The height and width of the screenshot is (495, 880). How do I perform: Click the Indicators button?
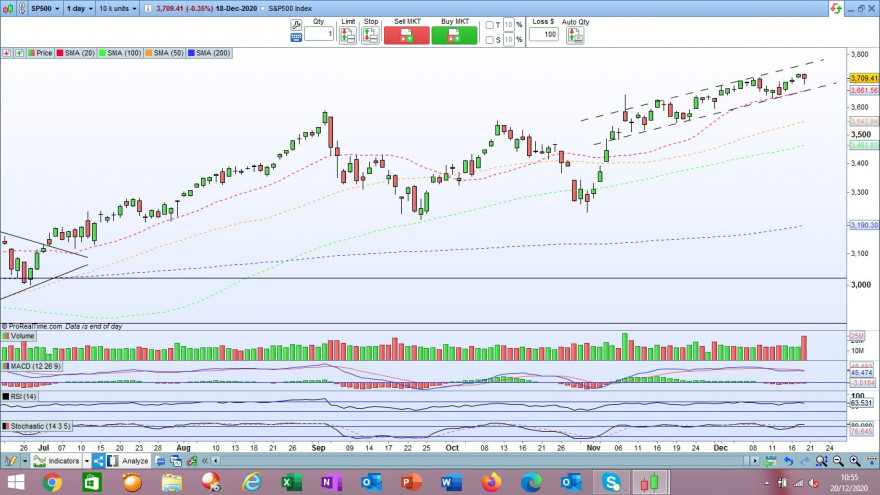[x=57, y=461]
